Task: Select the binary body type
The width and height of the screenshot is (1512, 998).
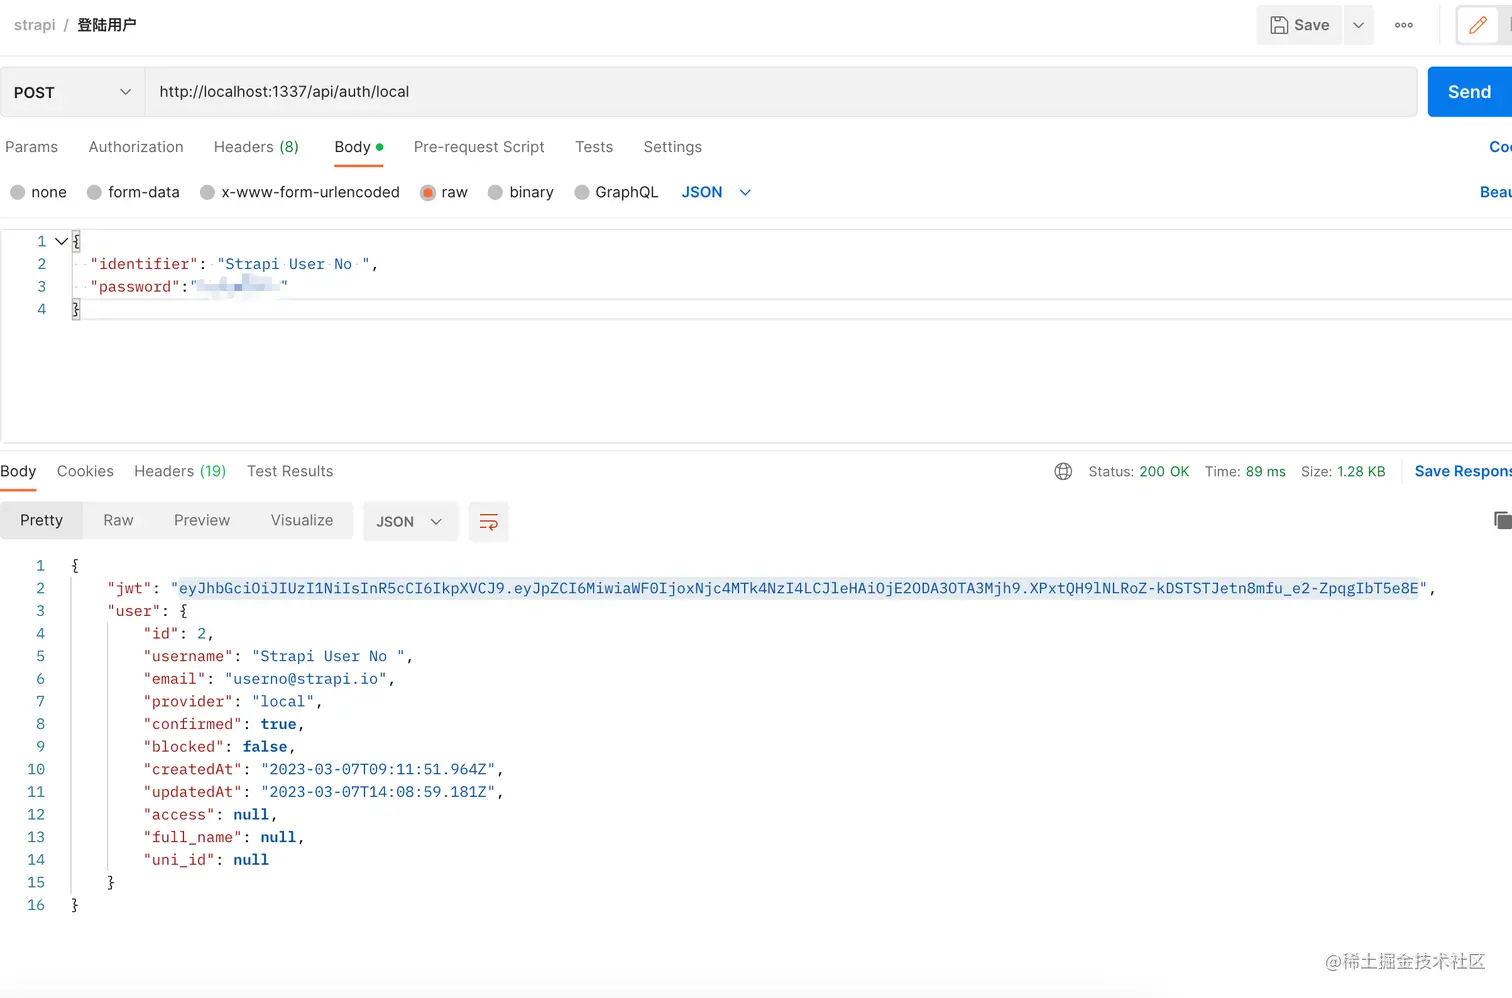Action: 521,192
